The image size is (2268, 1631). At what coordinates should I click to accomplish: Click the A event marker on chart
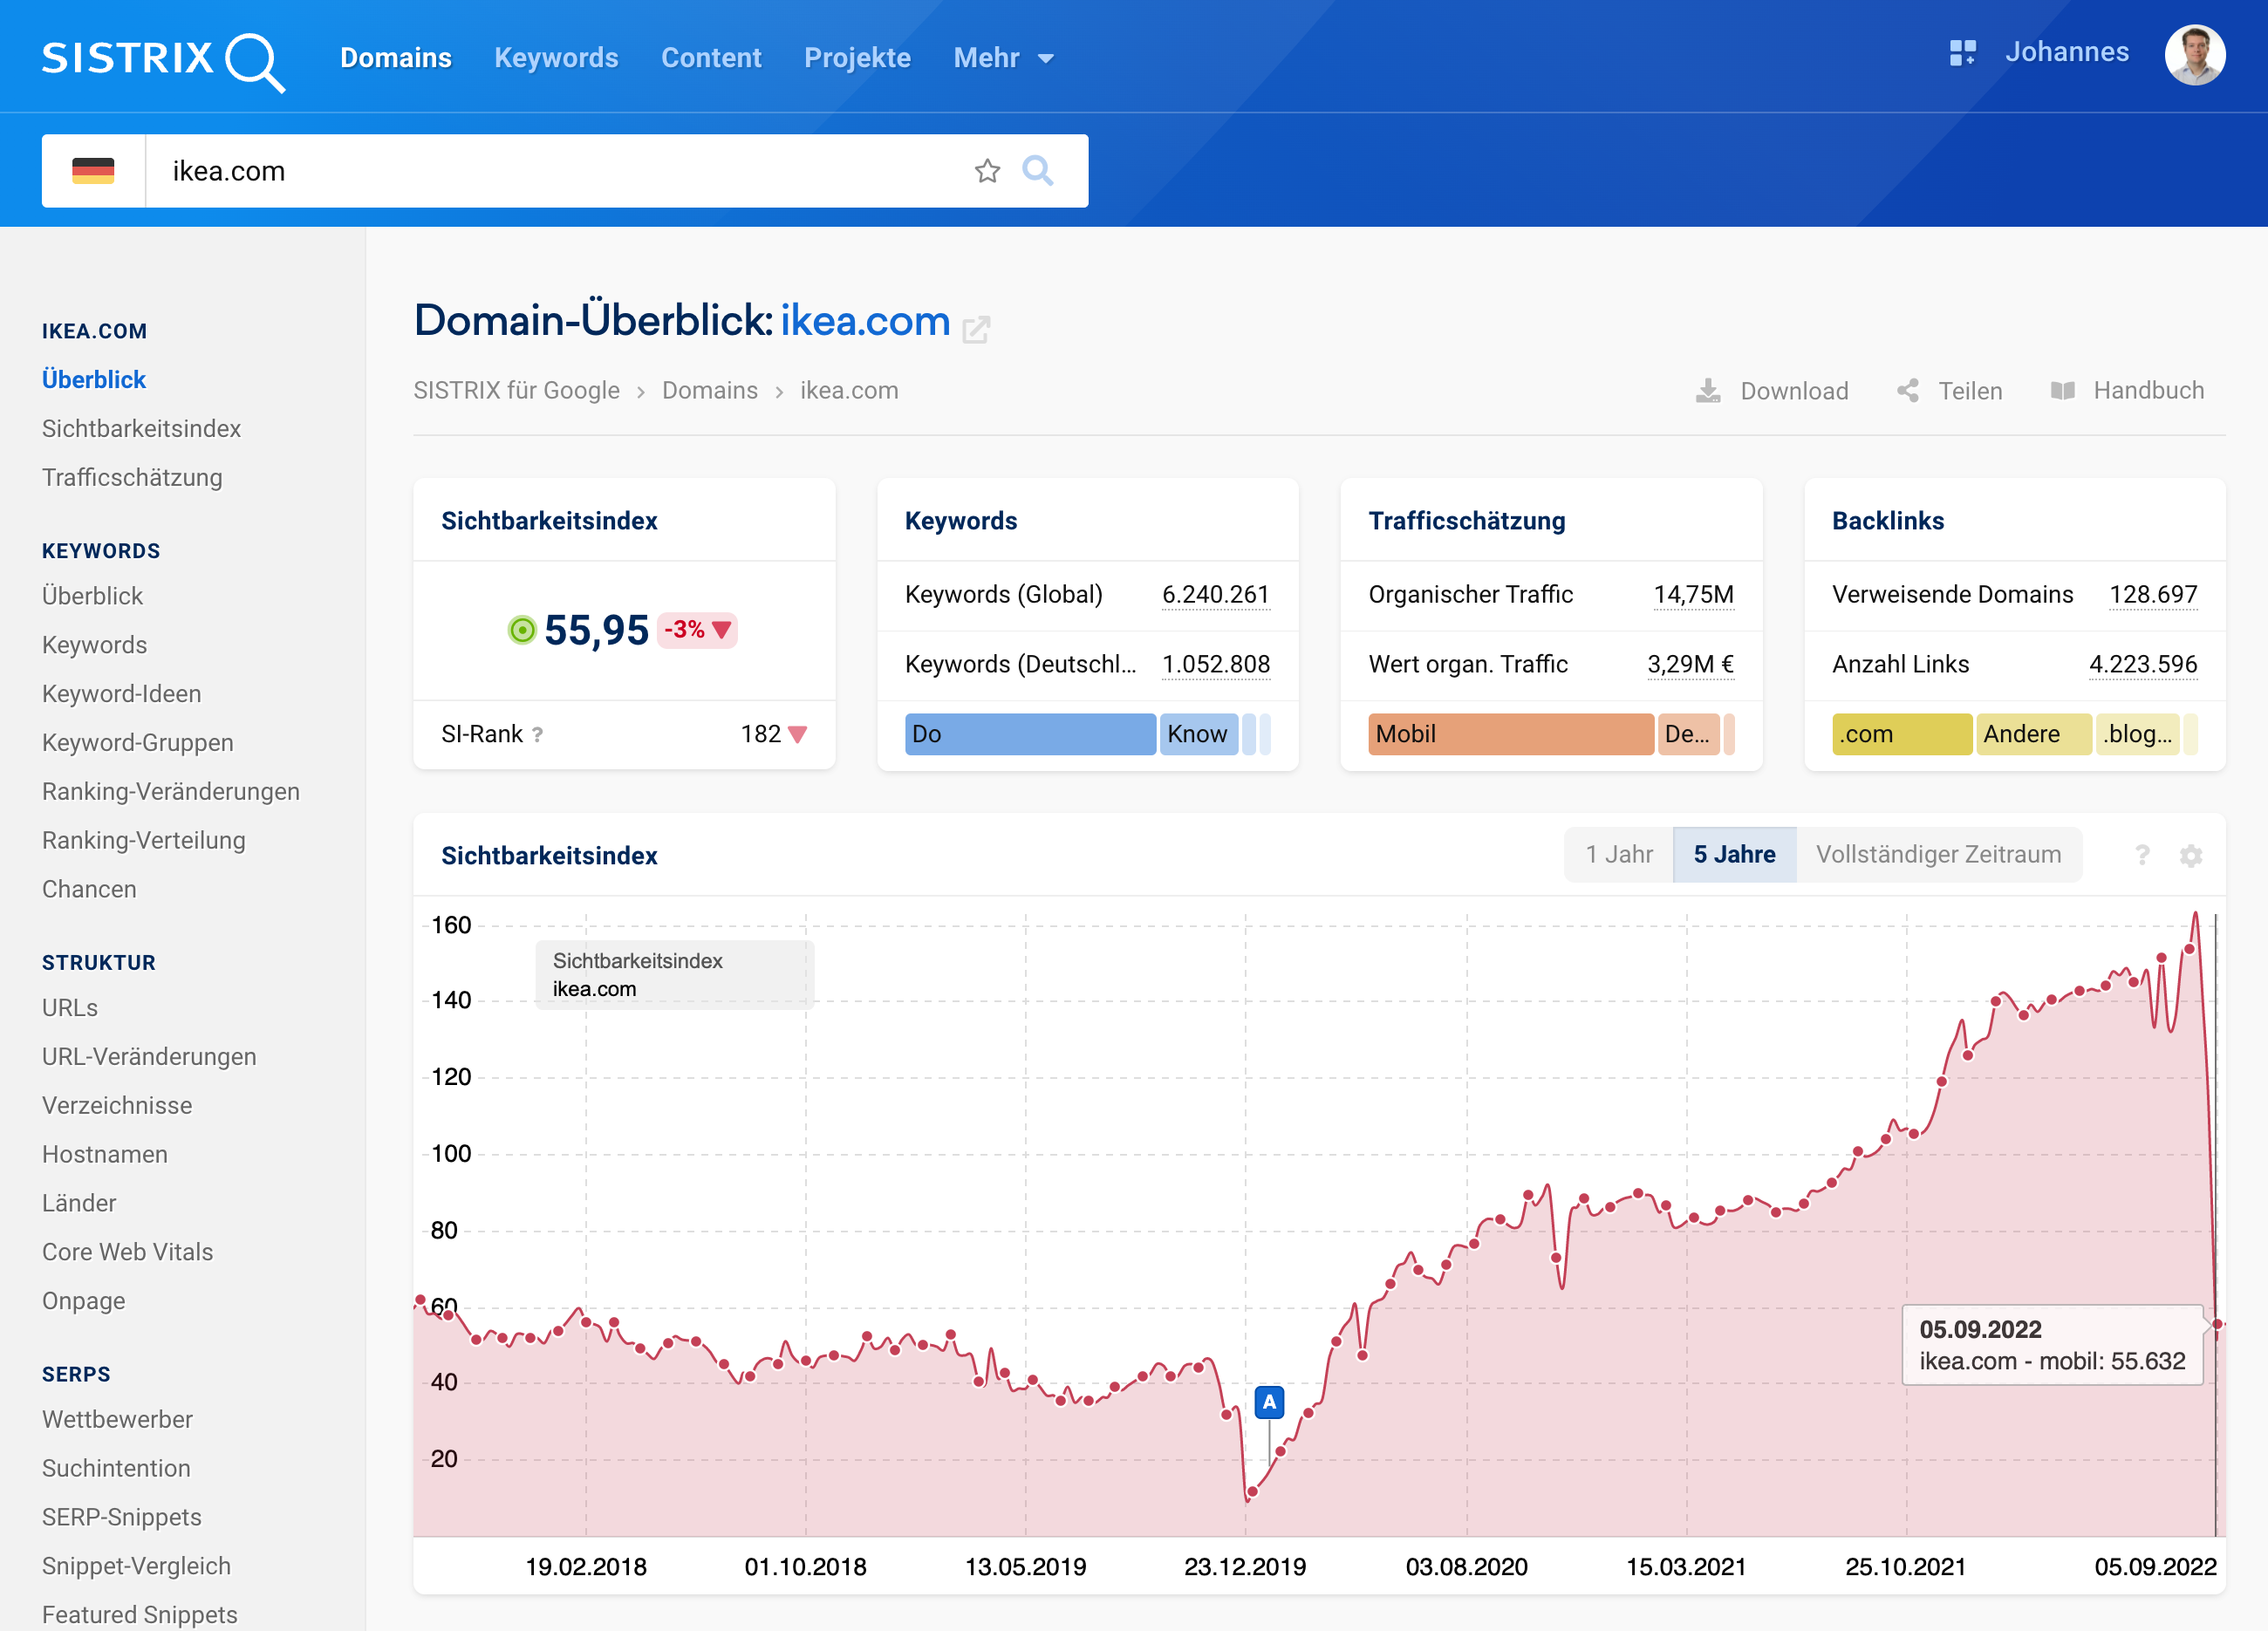point(1269,1402)
